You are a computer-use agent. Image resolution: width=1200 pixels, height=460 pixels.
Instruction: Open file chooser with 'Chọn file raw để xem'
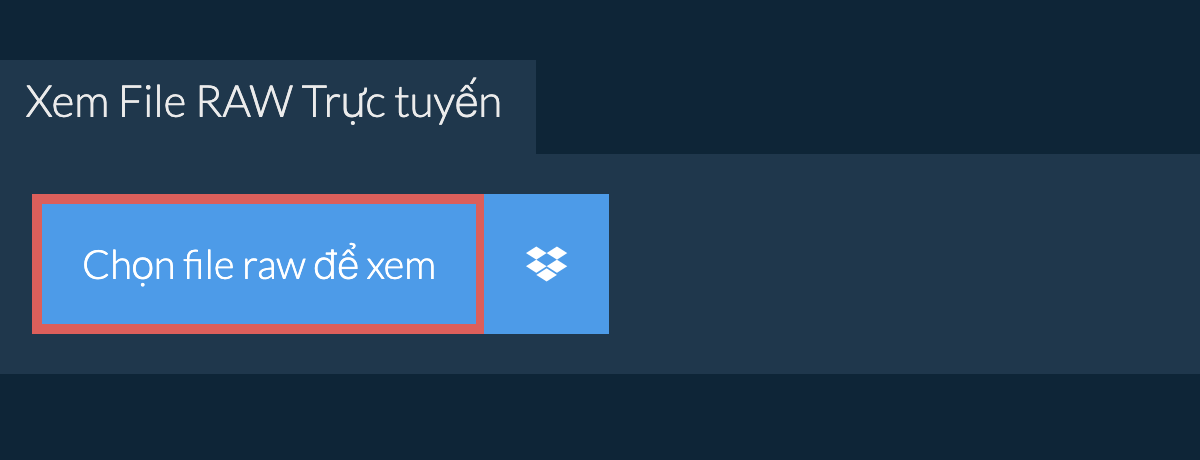pos(258,264)
